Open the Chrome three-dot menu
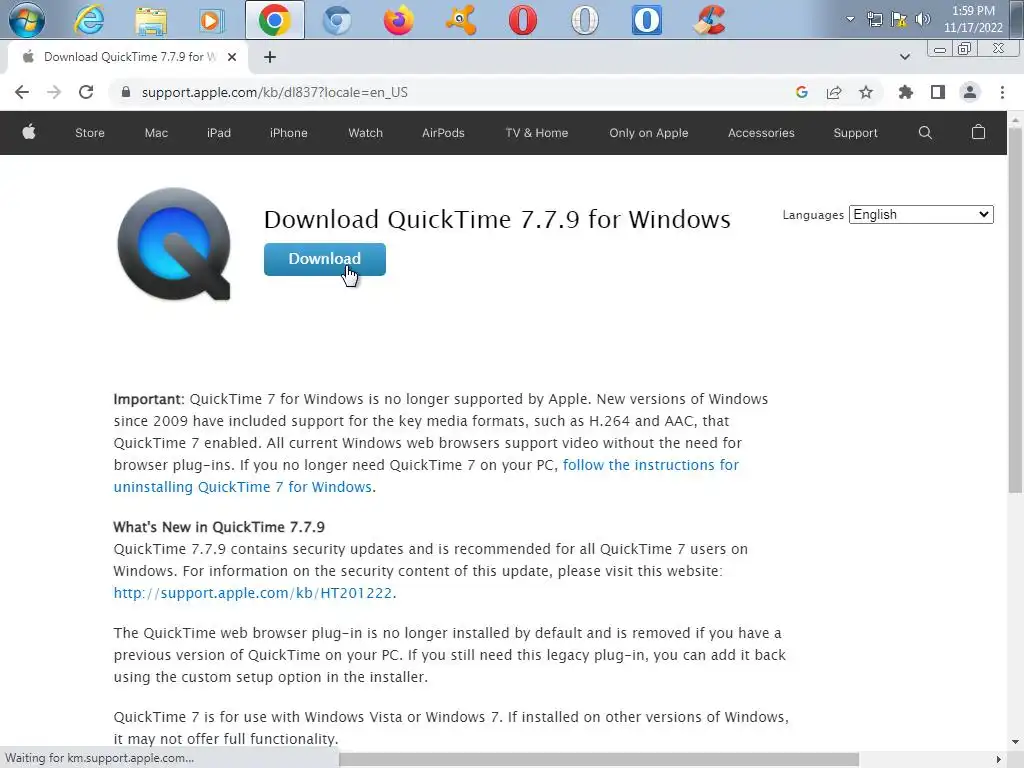1024x768 pixels. point(1002,92)
